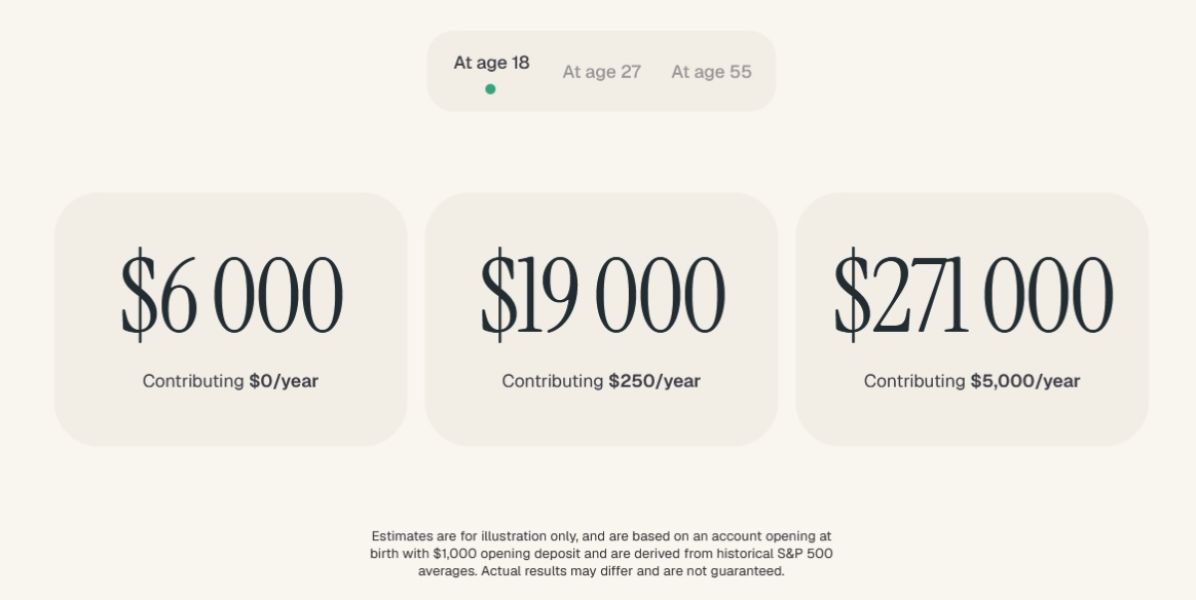Click the dollar sign in the $19 000 figure

coord(498,295)
